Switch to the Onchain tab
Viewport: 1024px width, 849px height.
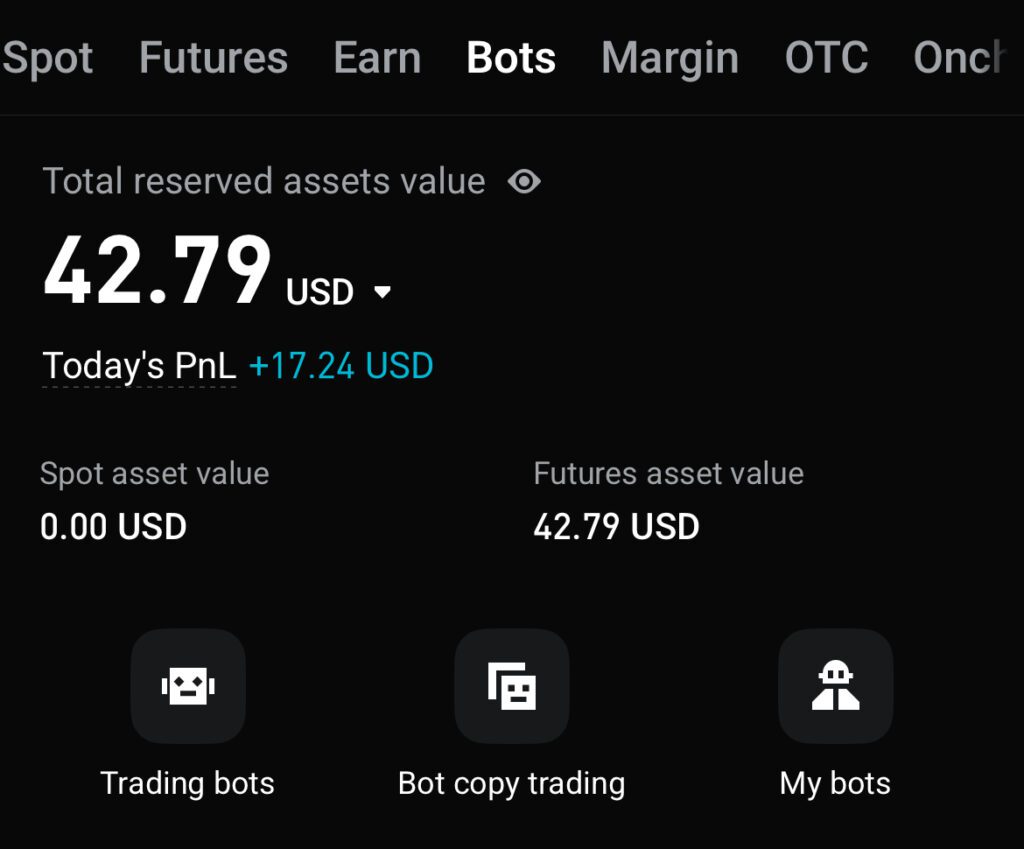coord(960,58)
